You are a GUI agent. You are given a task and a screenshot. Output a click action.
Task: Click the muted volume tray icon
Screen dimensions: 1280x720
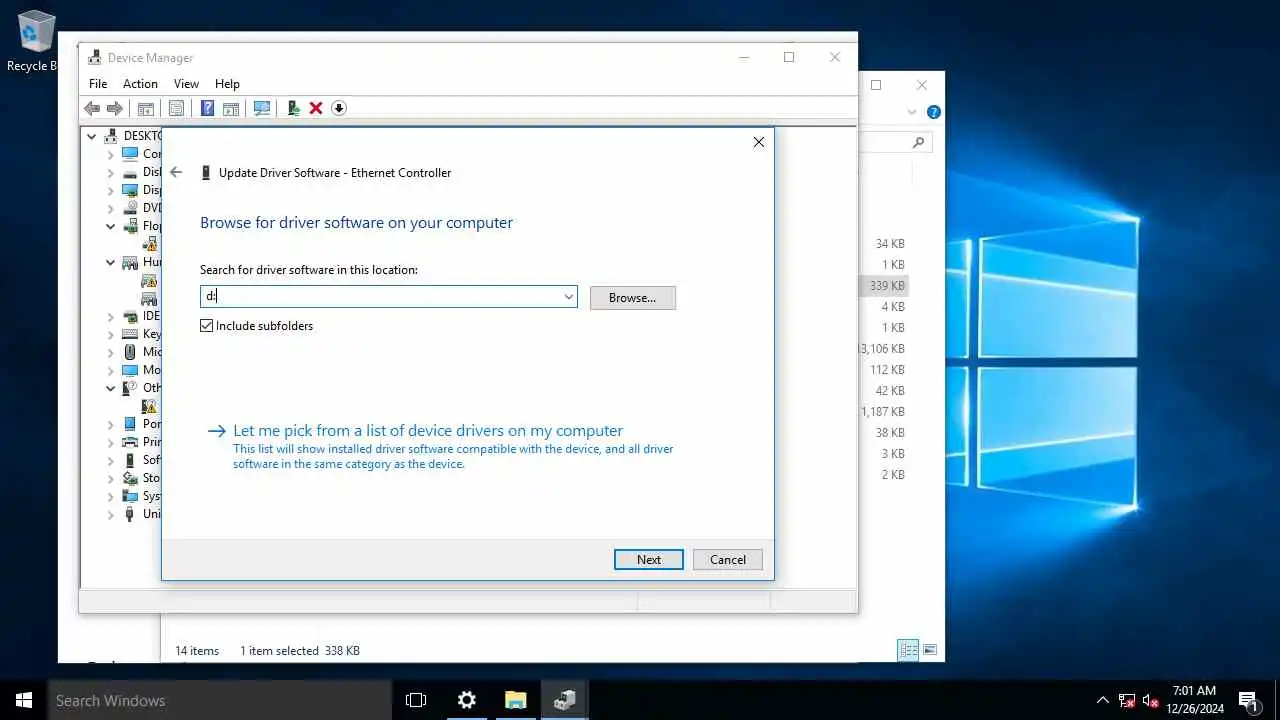(1150, 701)
